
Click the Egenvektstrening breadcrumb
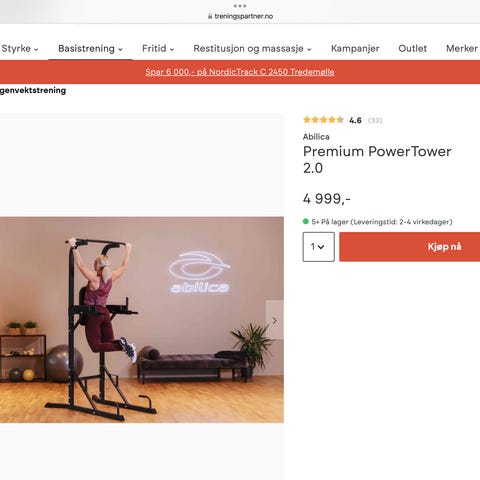[x=33, y=90]
